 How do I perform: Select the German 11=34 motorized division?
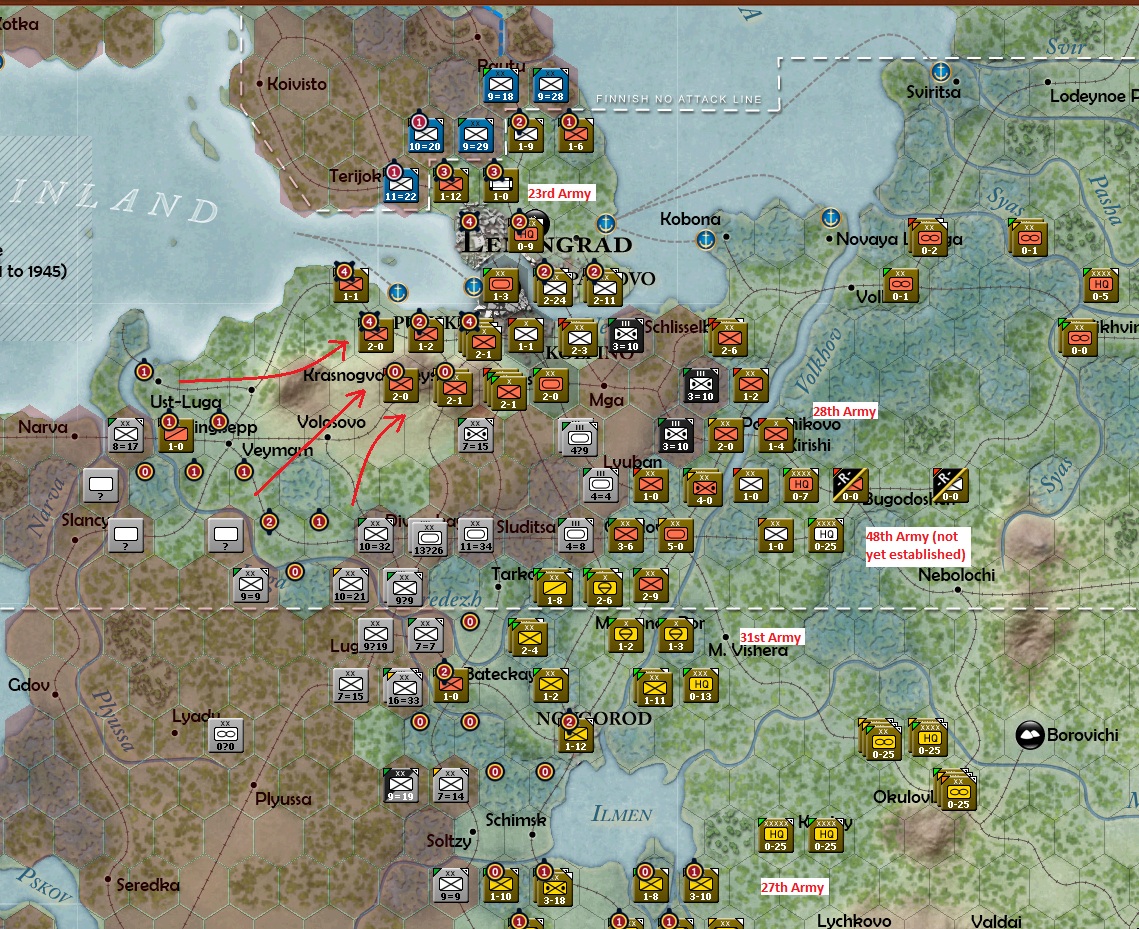[476, 536]
